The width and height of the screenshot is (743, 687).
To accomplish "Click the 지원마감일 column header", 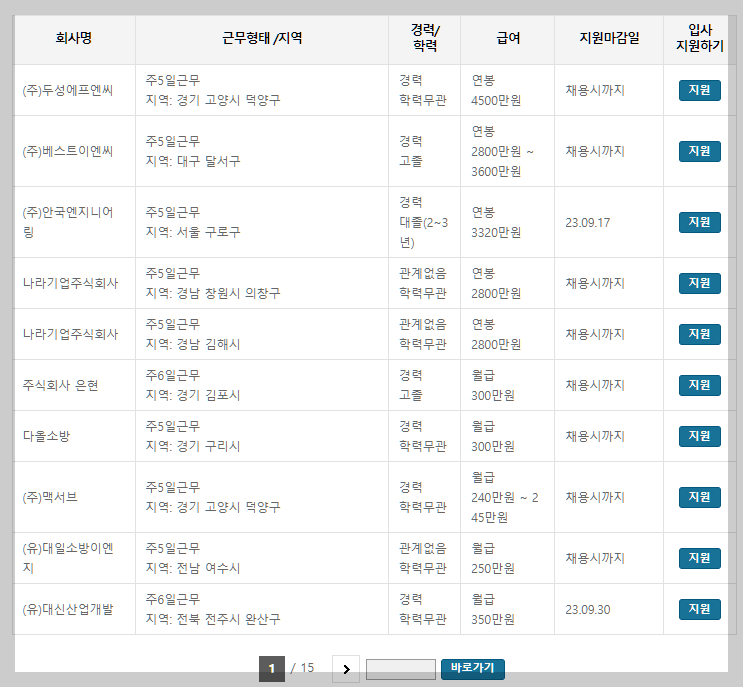I will coord(609,38).
